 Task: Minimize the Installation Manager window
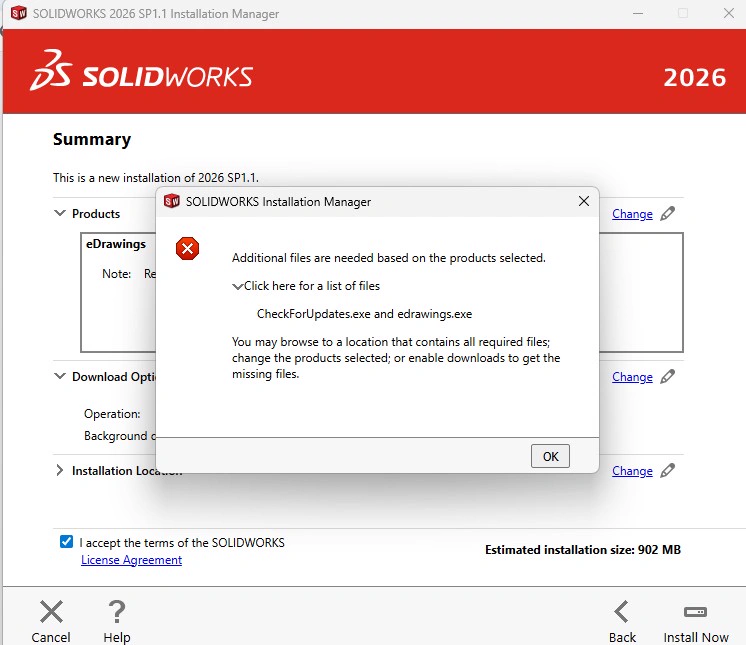638,13
